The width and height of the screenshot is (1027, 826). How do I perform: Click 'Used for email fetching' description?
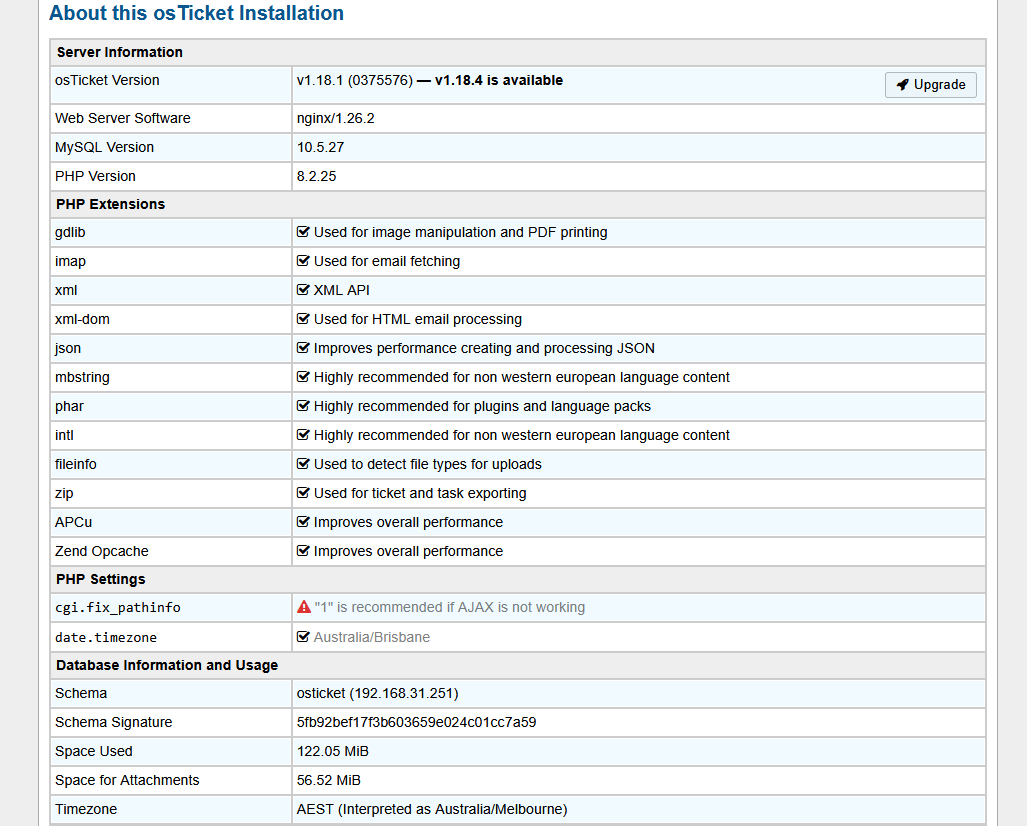point(386,261)
